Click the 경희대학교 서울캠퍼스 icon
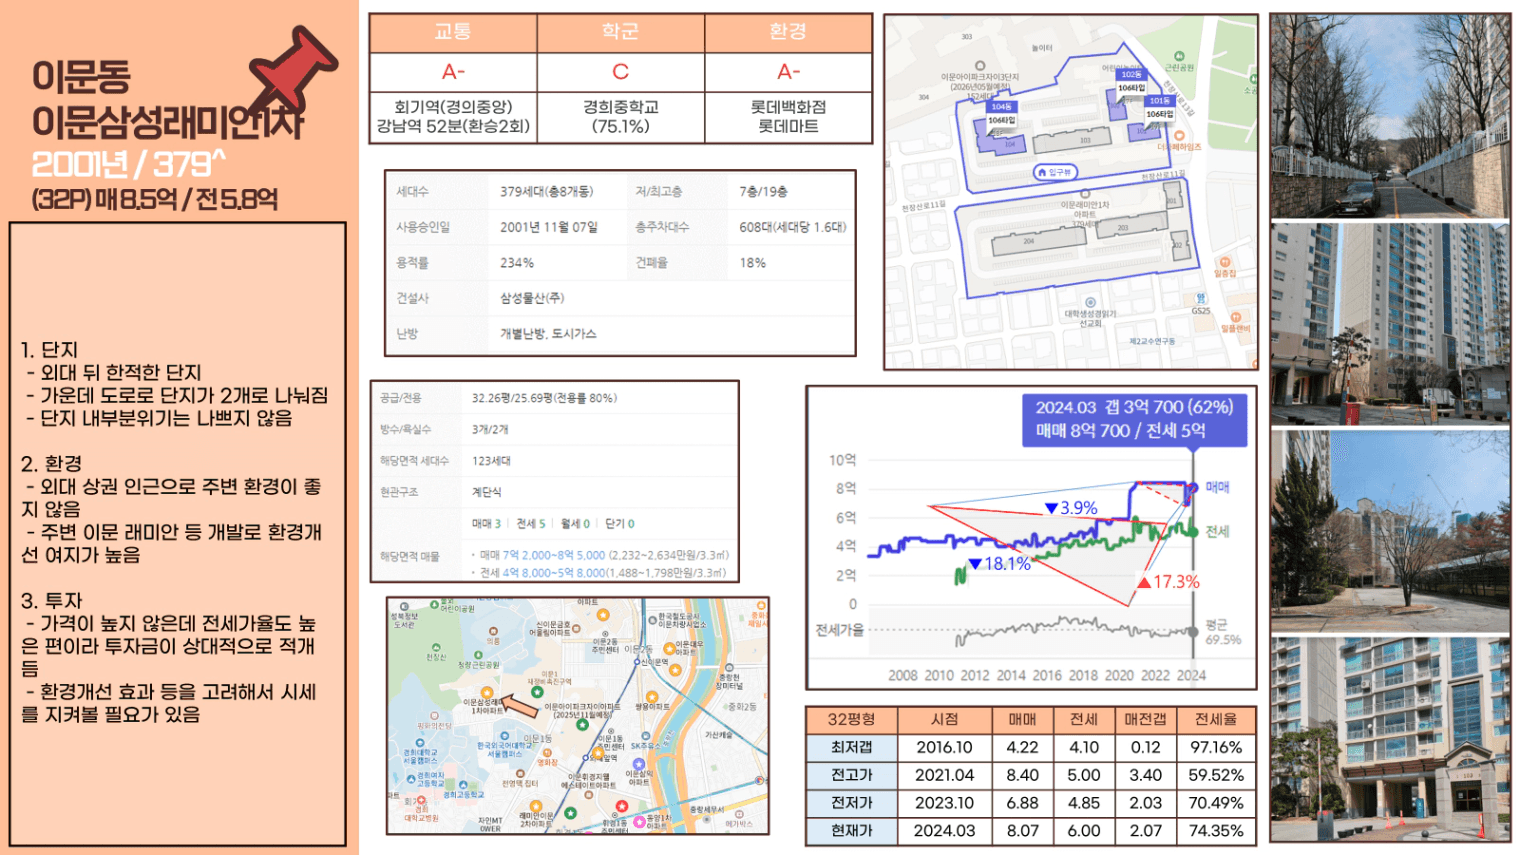The height and width of the screenshot is (855, 1520). 420,742
